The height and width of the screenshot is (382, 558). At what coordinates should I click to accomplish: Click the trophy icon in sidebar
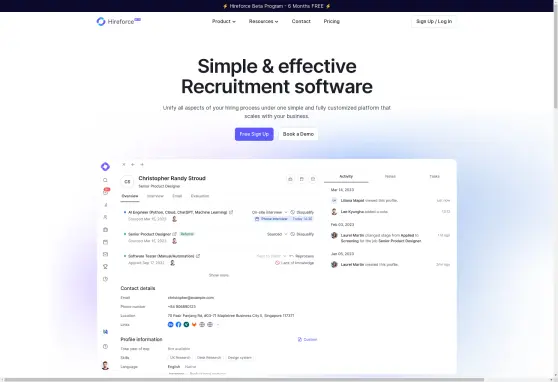coord(105,267)
